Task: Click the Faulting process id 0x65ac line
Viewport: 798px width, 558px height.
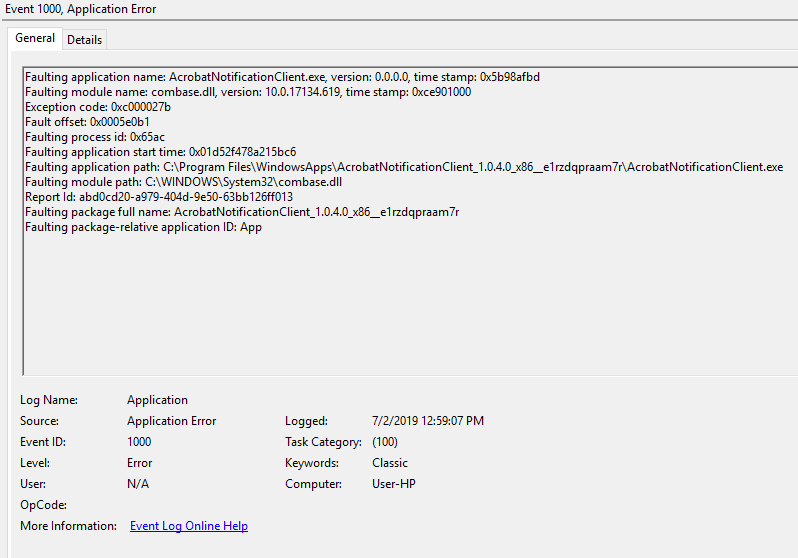Action: point(95,137)
